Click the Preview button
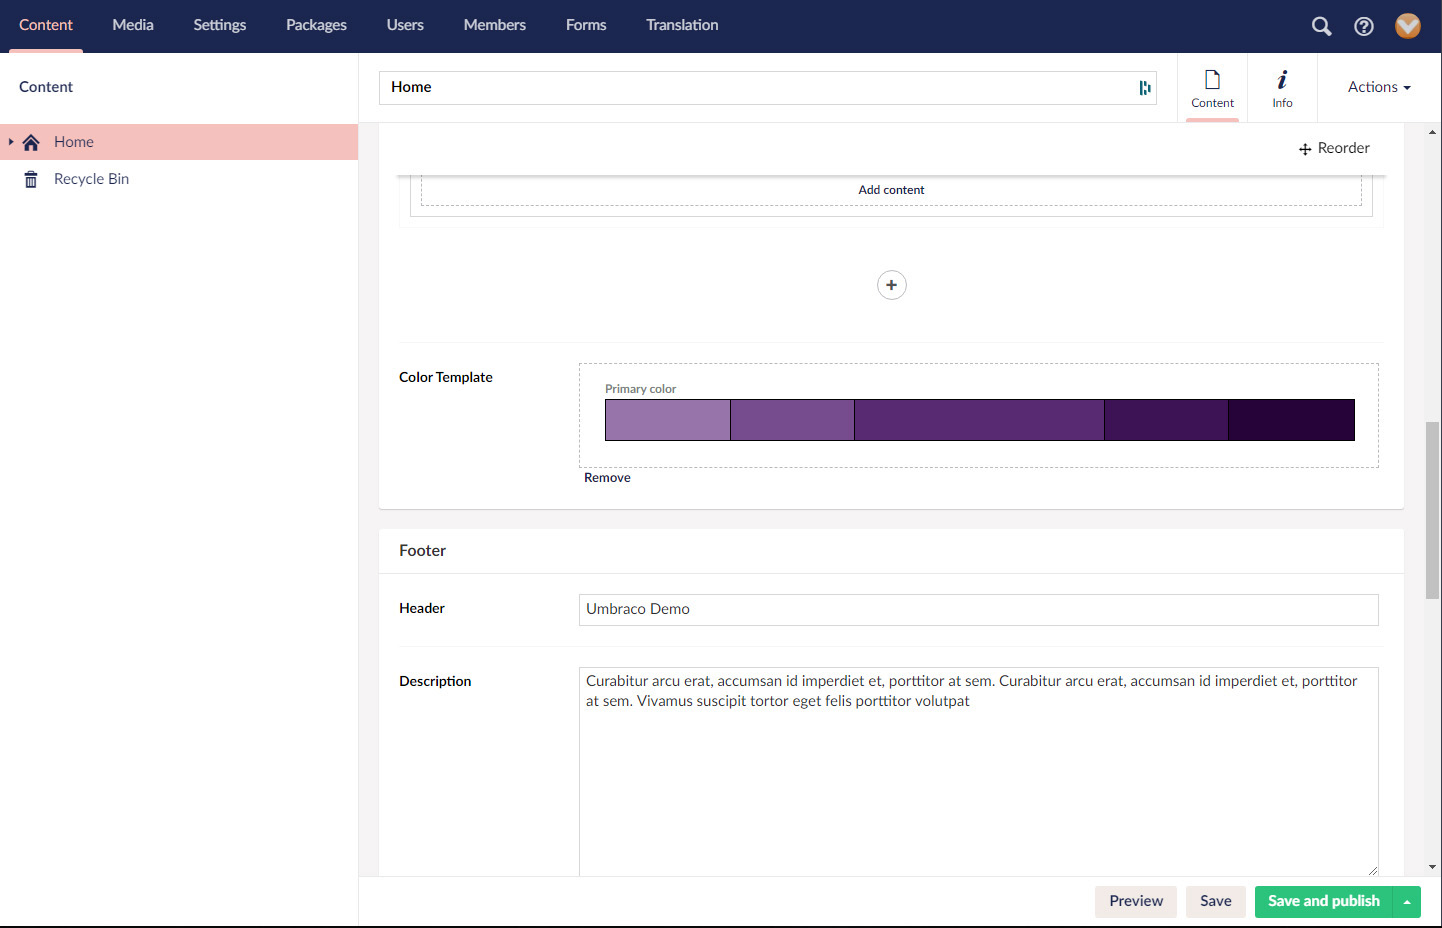 pyautogui.click(x=1136, y=902)
